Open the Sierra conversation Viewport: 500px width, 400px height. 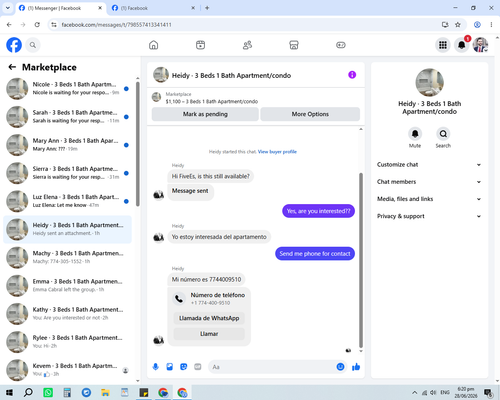(68, 173)
